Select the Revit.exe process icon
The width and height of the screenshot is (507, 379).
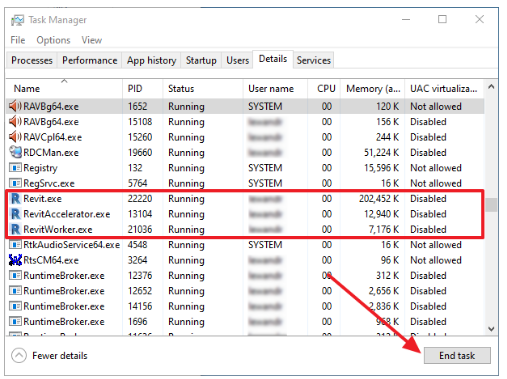[16, 199]
